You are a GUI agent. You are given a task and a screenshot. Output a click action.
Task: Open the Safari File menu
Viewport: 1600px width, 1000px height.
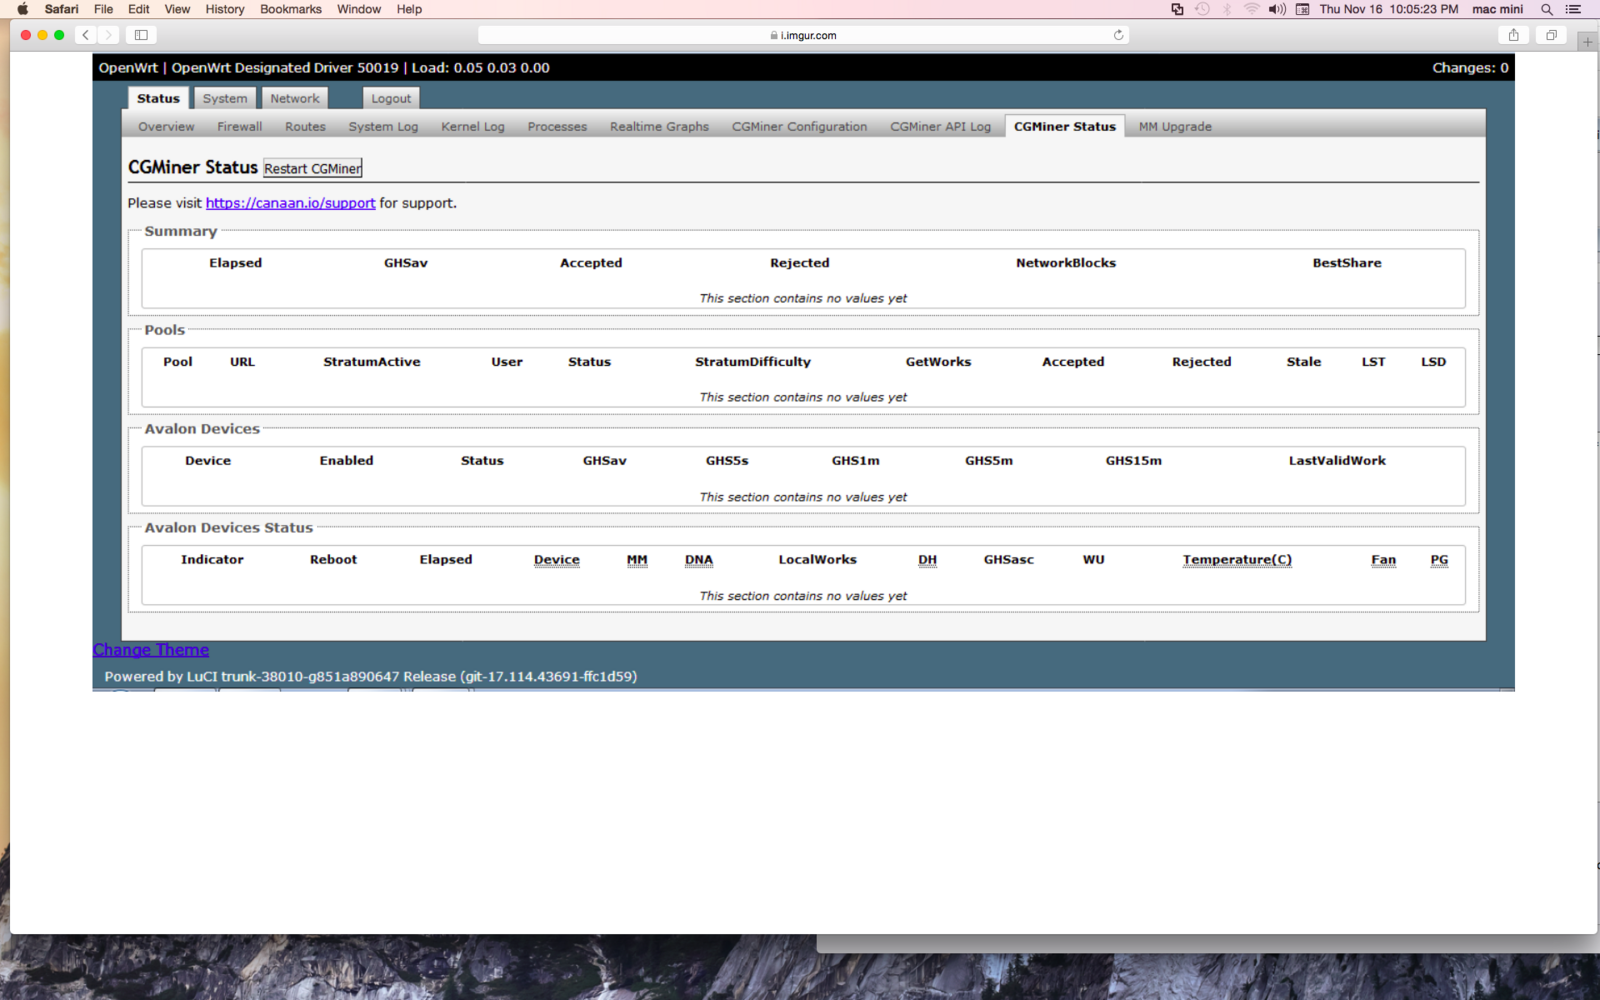103,9
